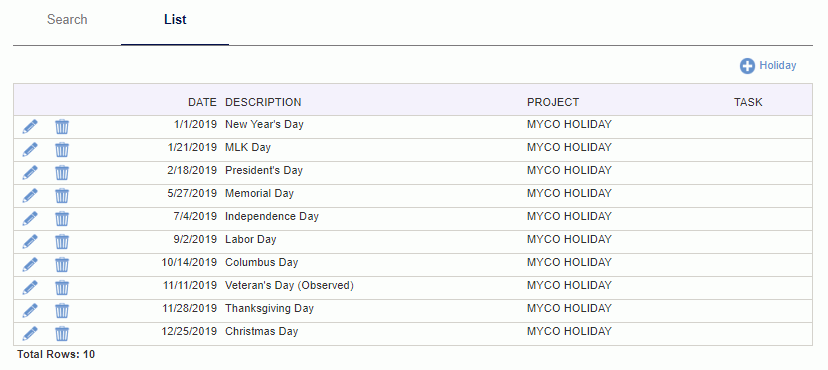Switch to the Search tab

(67, 20)
